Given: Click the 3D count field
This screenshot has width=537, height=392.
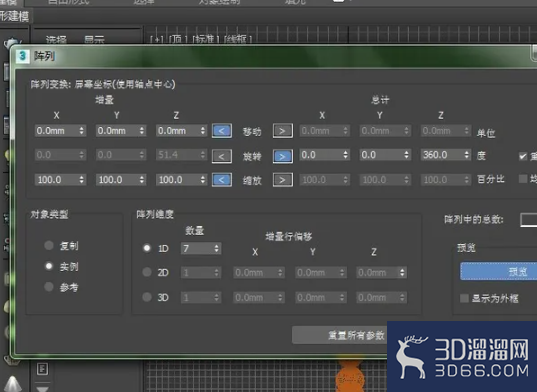Looking at the screenshot, I should [201, 297].
